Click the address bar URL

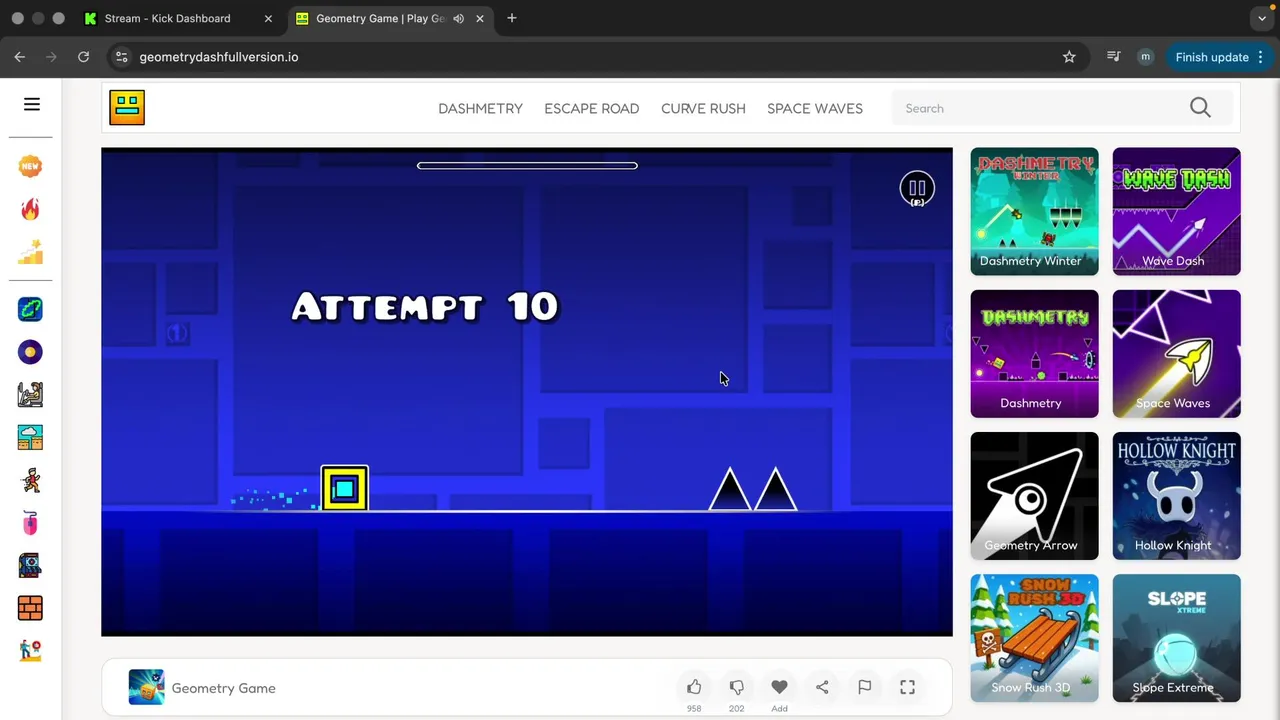pyautogui.click(x=219, y=57)
